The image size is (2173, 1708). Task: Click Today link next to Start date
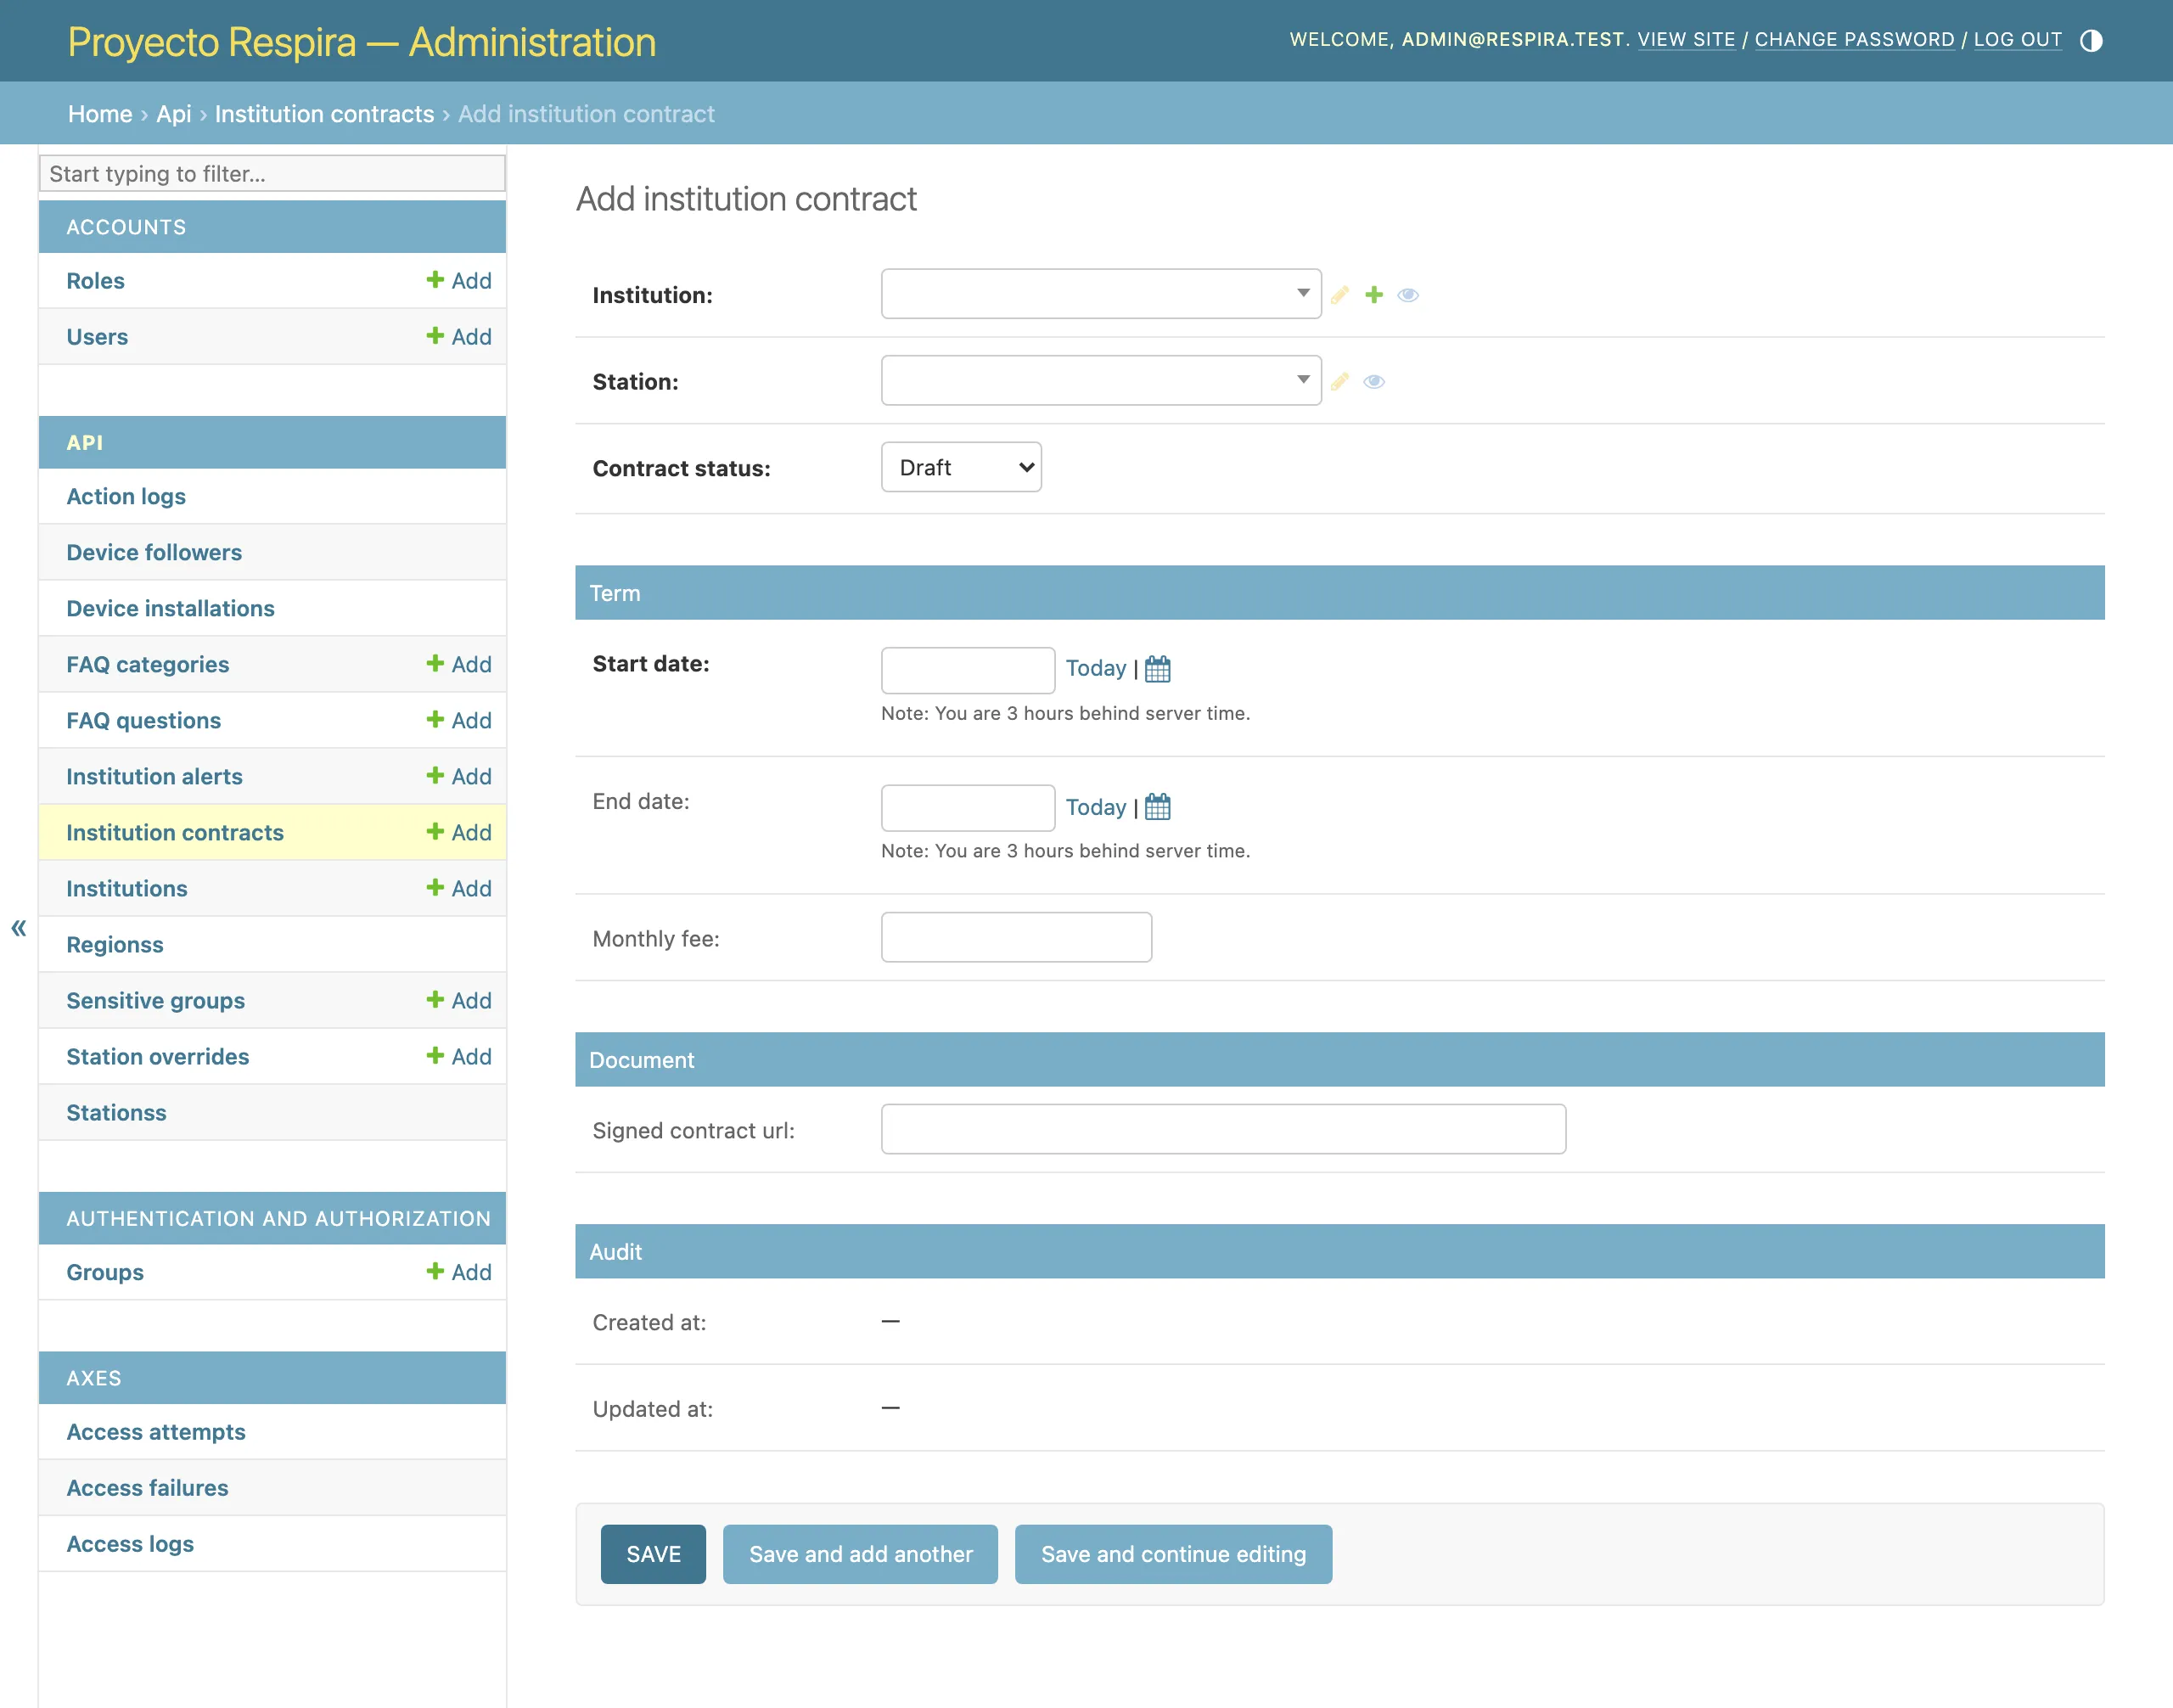(x=1095, y=668)
